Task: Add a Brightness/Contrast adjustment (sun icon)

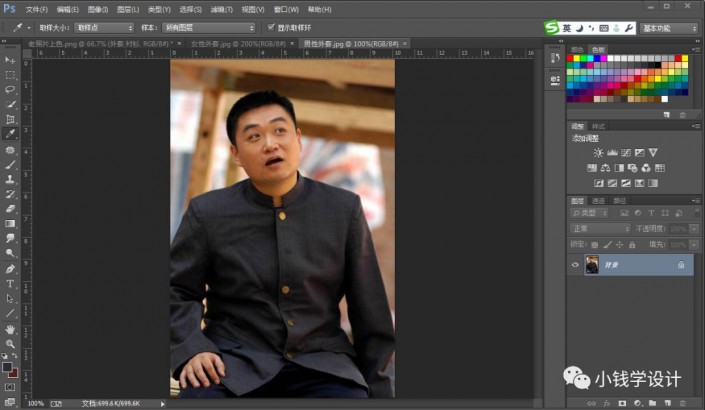Action: point(598,152)
